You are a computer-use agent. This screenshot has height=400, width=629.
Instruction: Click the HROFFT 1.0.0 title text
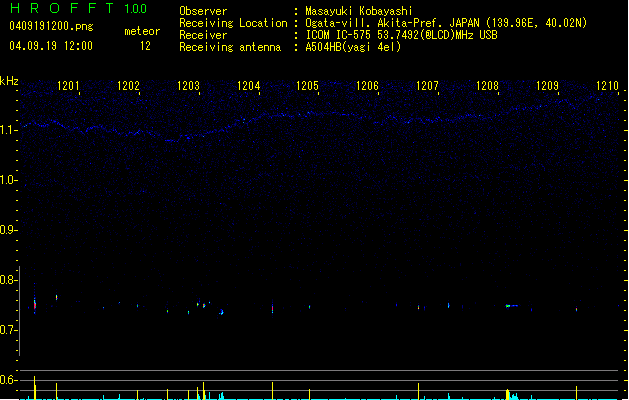pos(78,8)
